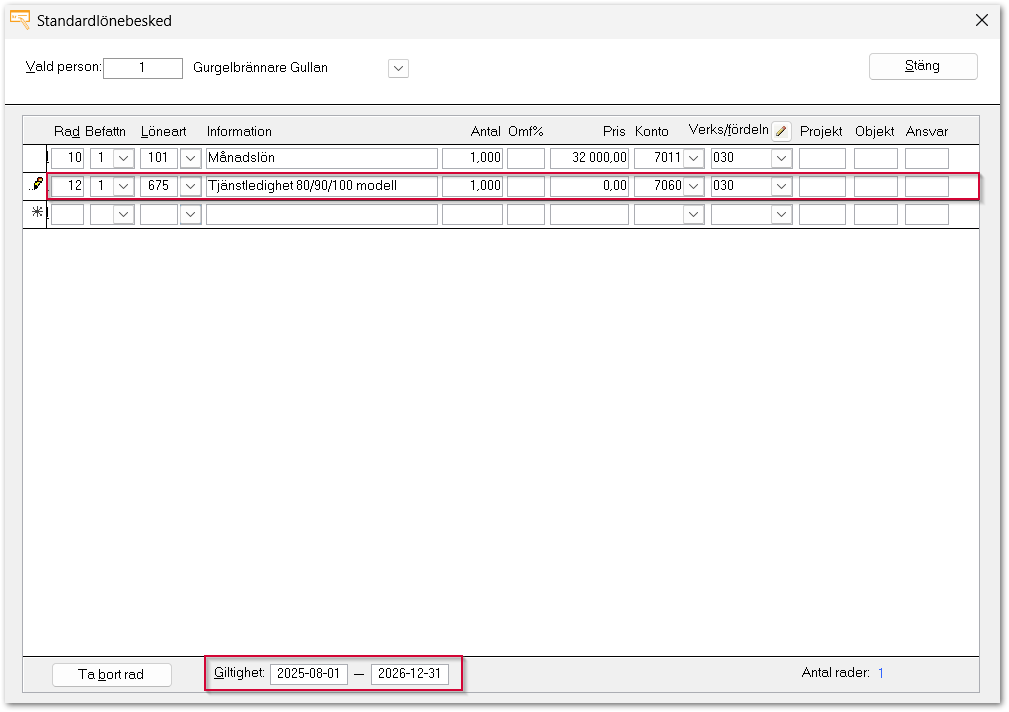1009x712 pixels.
Task: Click Objekt field on Månadslön row
Action: click(876, 158)
